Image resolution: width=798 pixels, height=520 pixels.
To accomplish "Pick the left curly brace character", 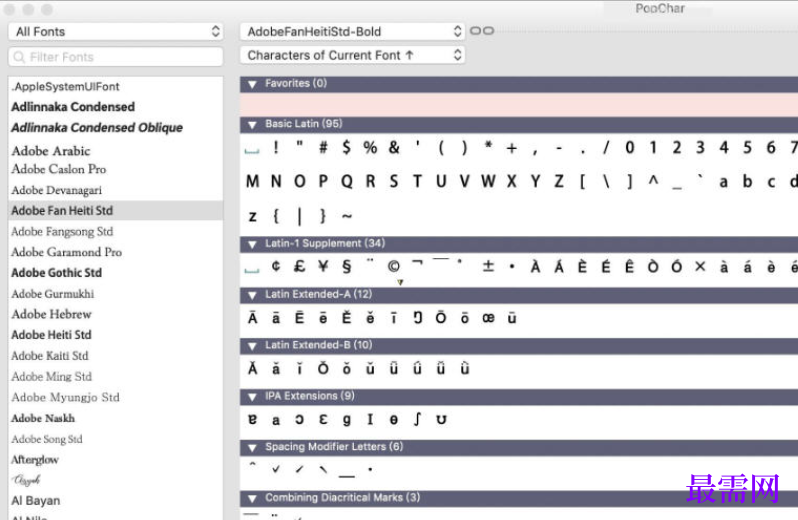I will coord(276,216).
